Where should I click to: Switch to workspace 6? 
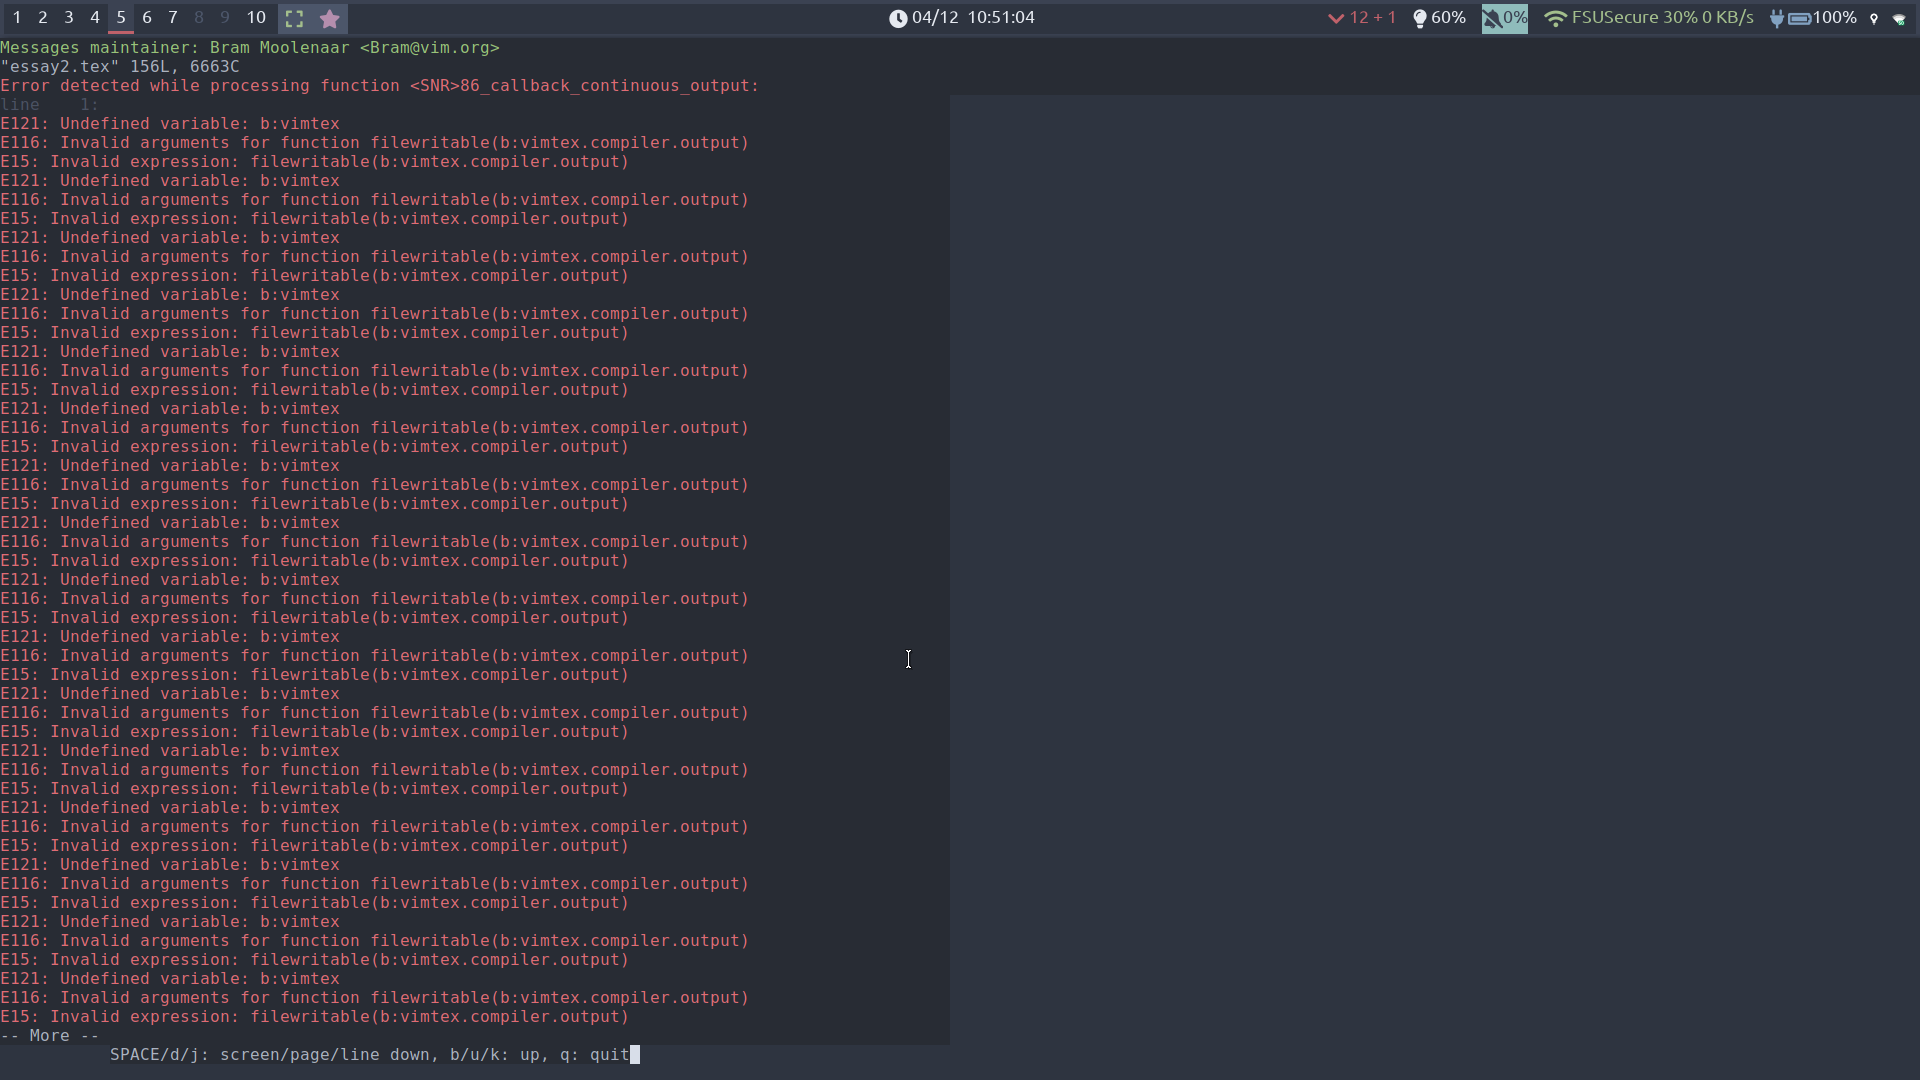147,18
